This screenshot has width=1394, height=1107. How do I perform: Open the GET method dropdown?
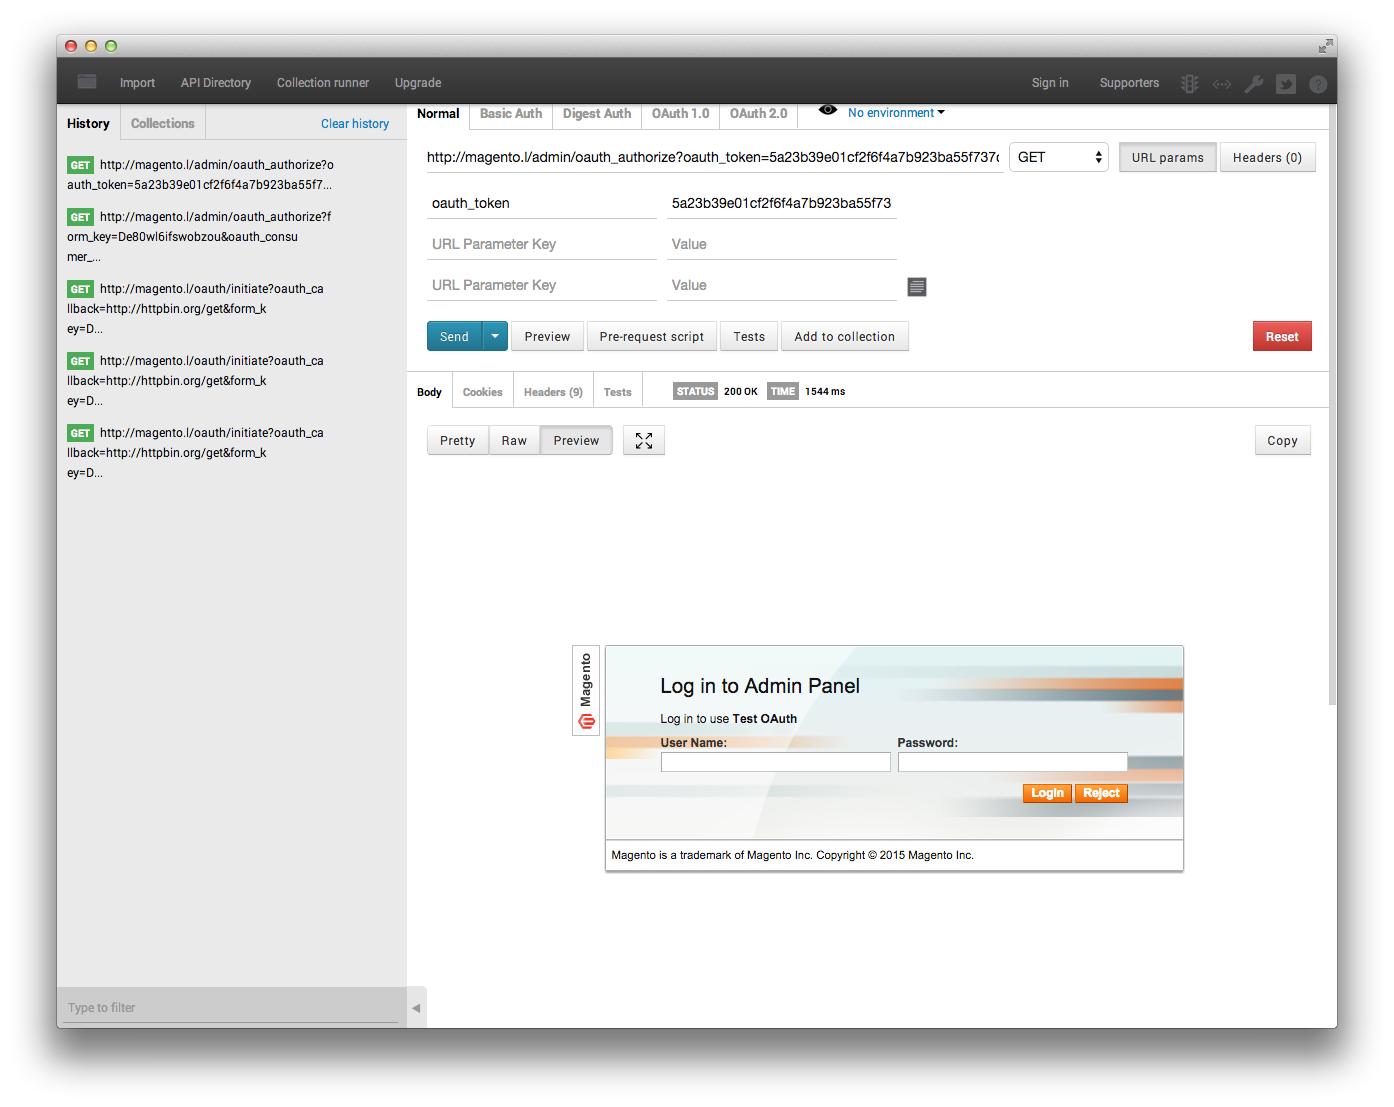point(1057,157)
